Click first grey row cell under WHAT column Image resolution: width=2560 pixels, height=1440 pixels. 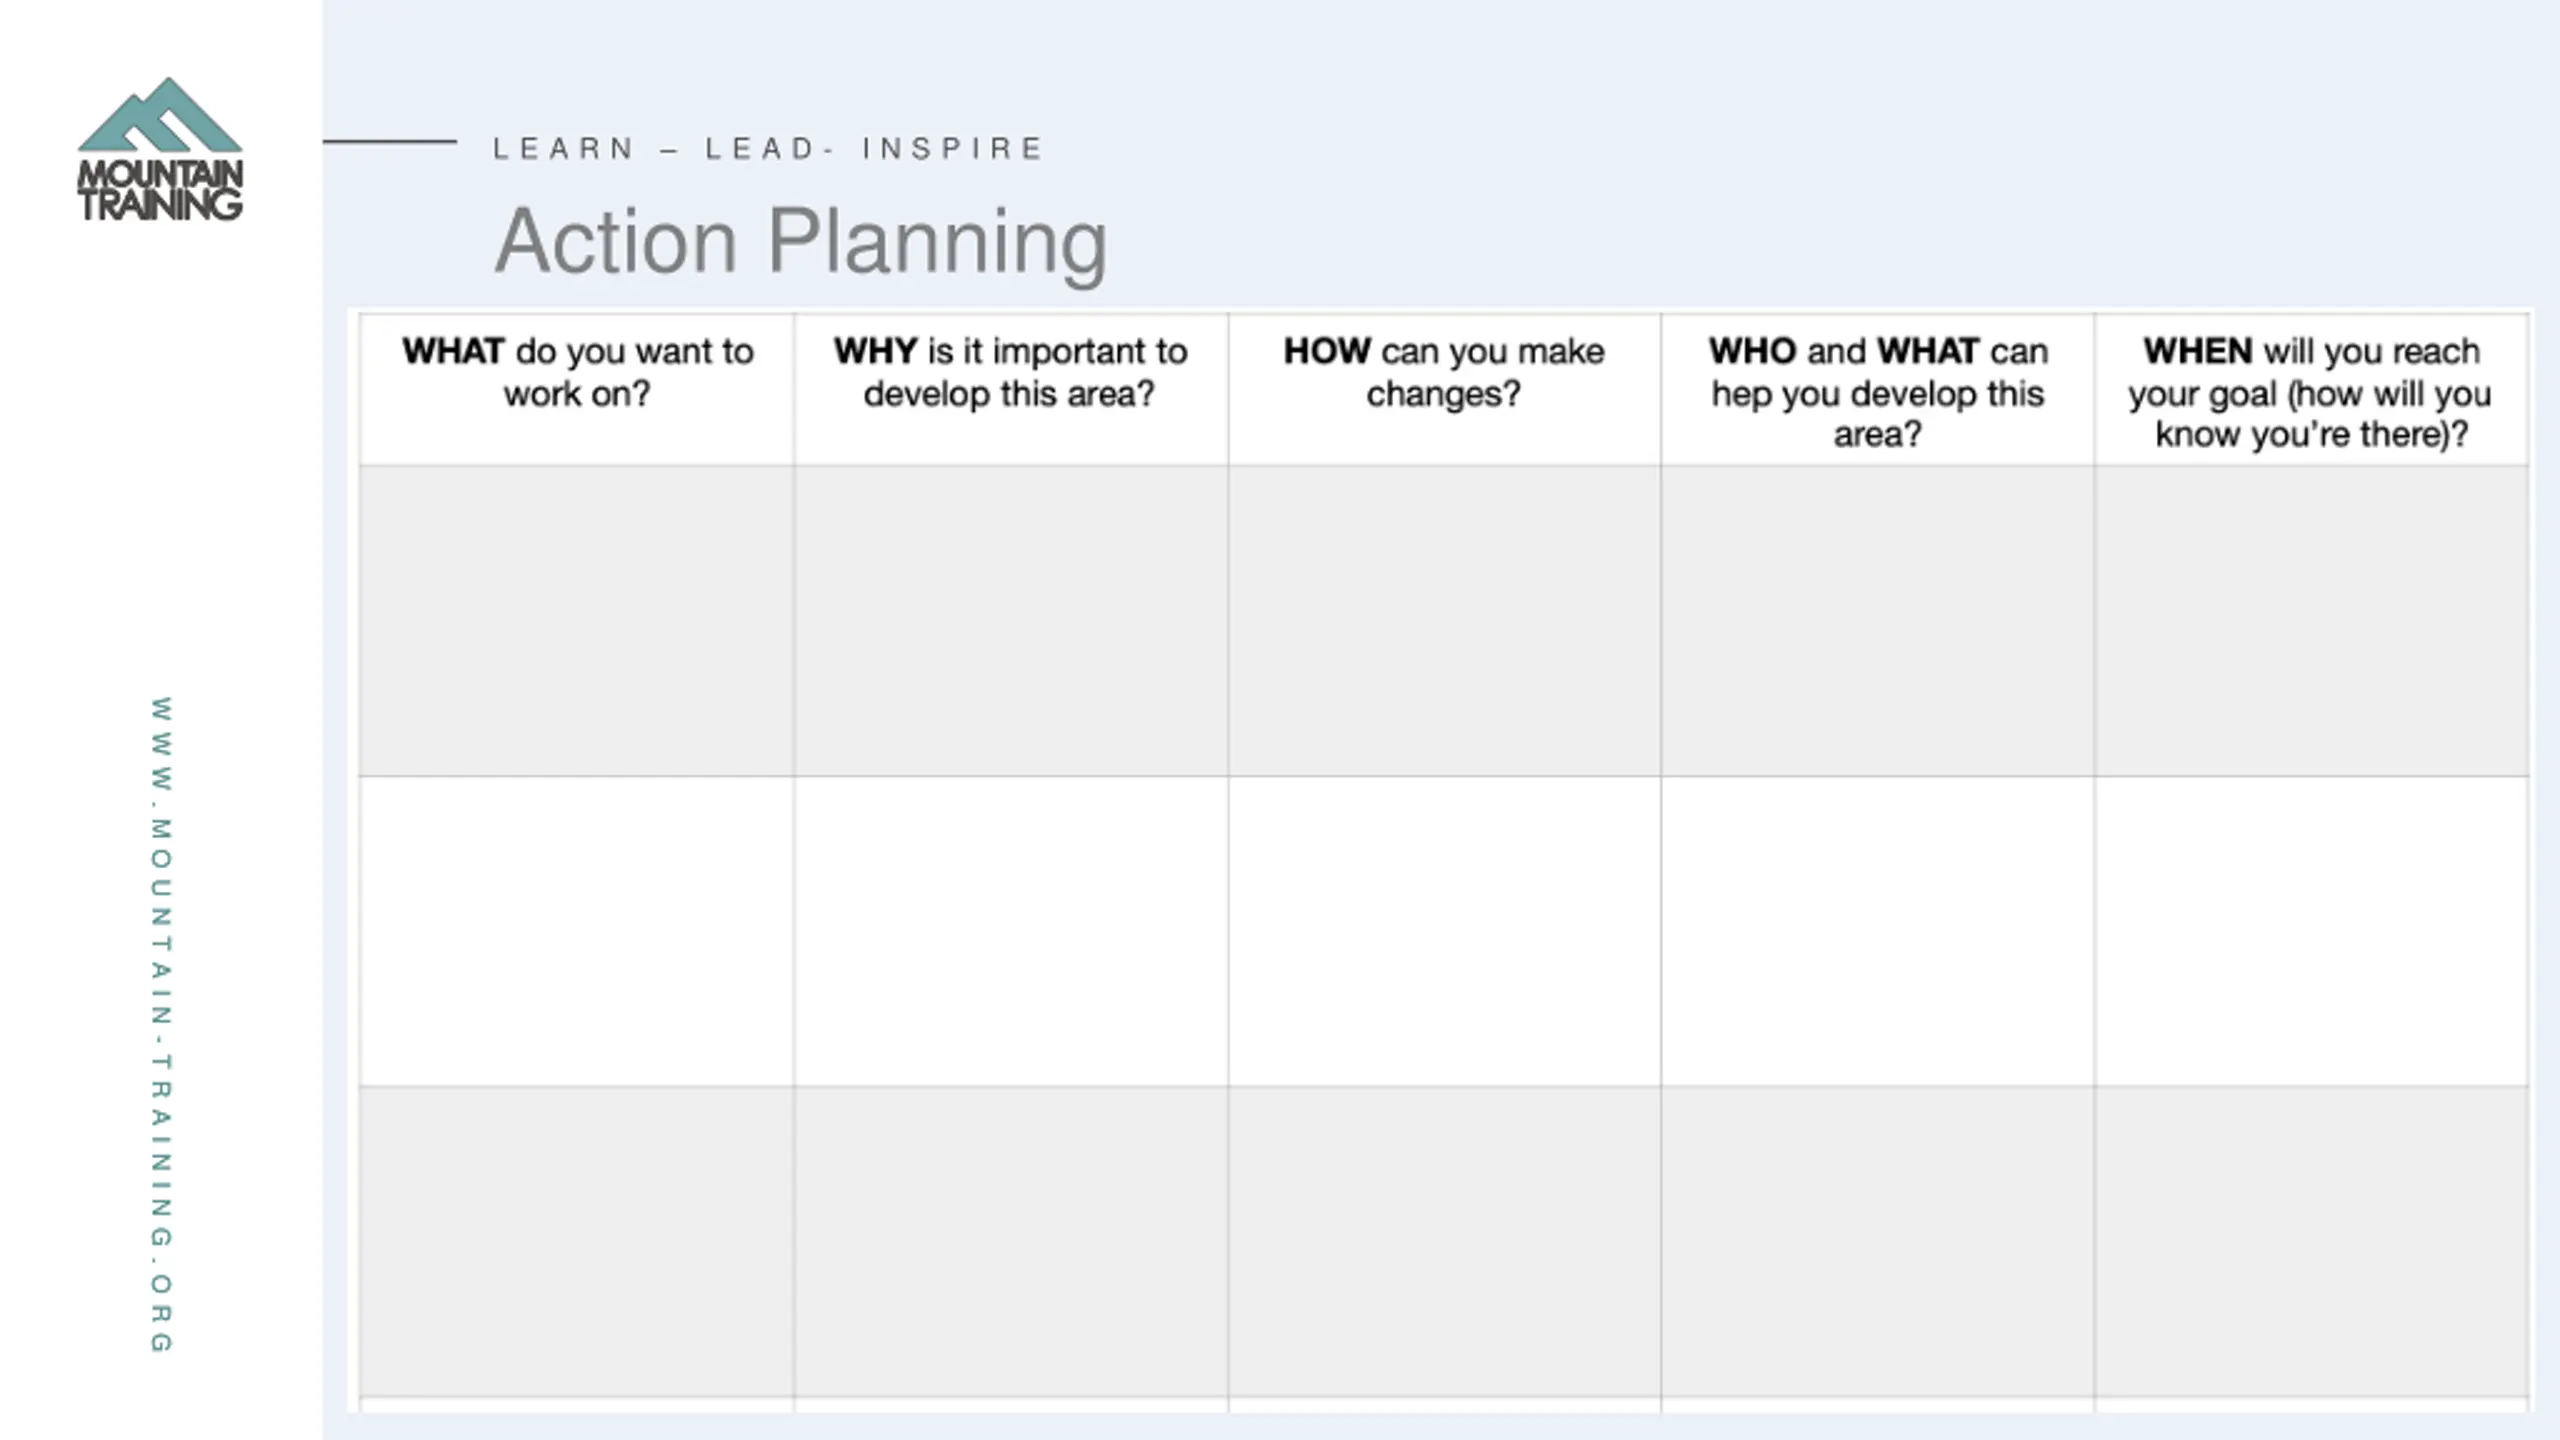[x=577, y=621]
